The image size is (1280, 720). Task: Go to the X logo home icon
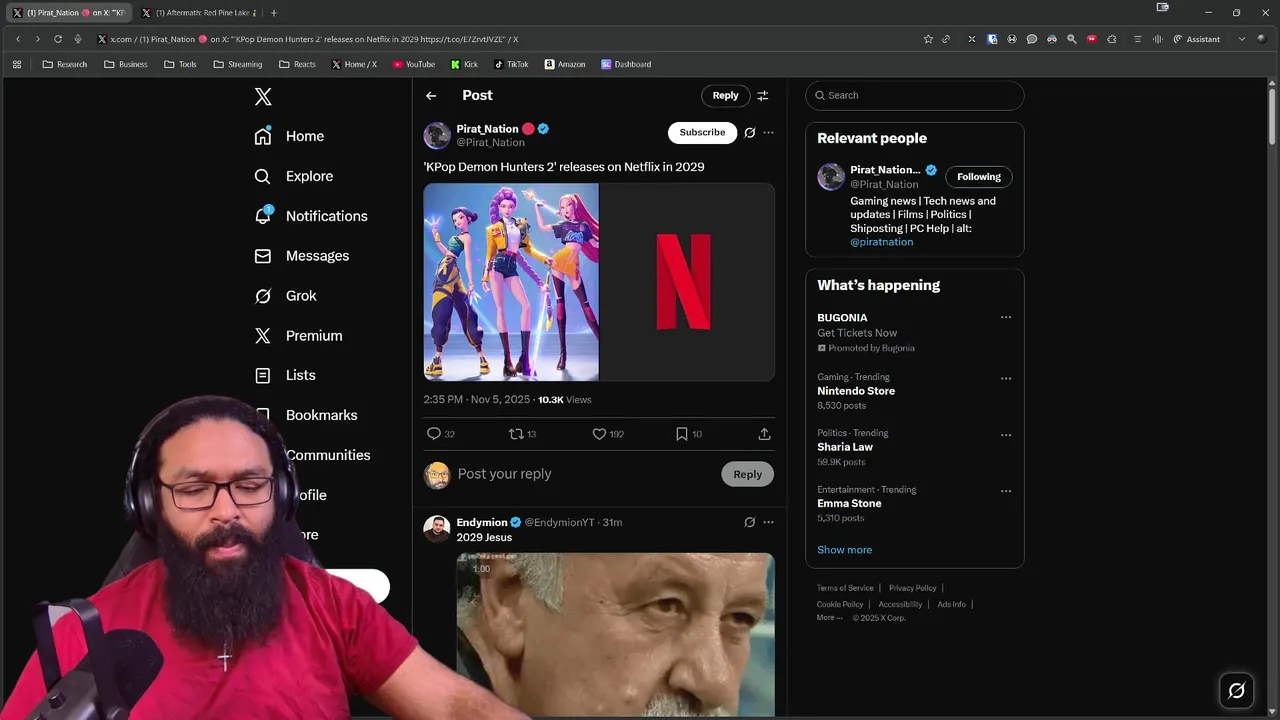click(x=263, y=97)
